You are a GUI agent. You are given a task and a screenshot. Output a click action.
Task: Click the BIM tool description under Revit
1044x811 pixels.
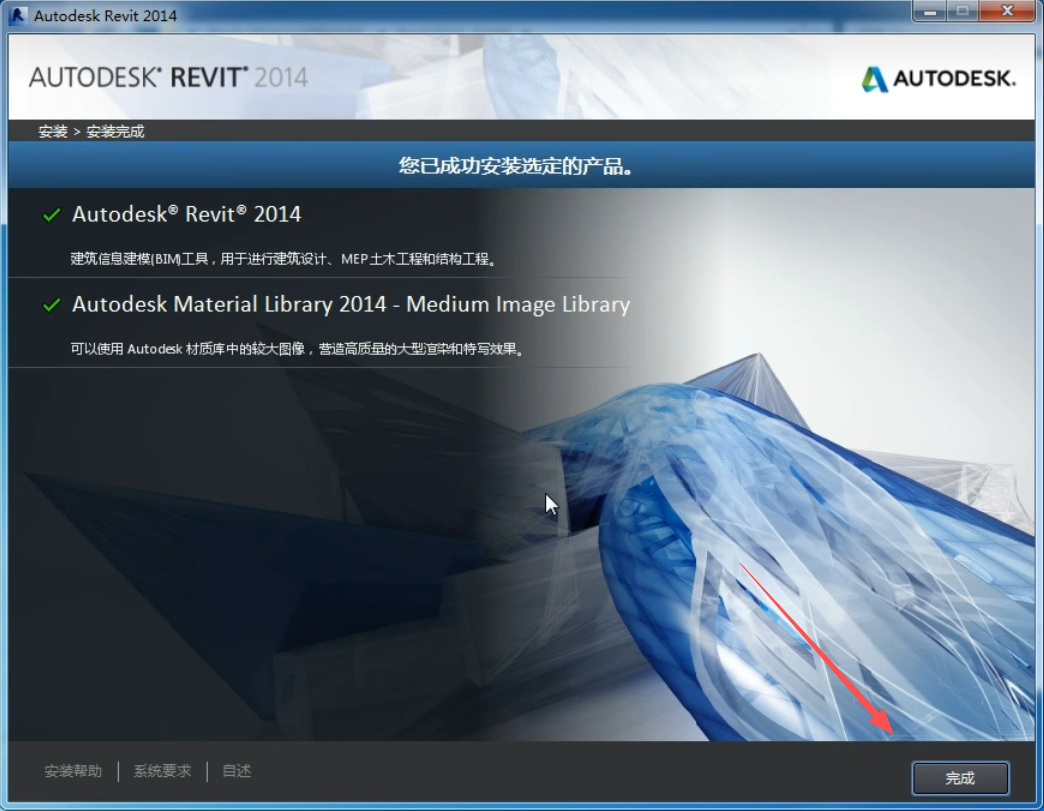tap(284, 259)
